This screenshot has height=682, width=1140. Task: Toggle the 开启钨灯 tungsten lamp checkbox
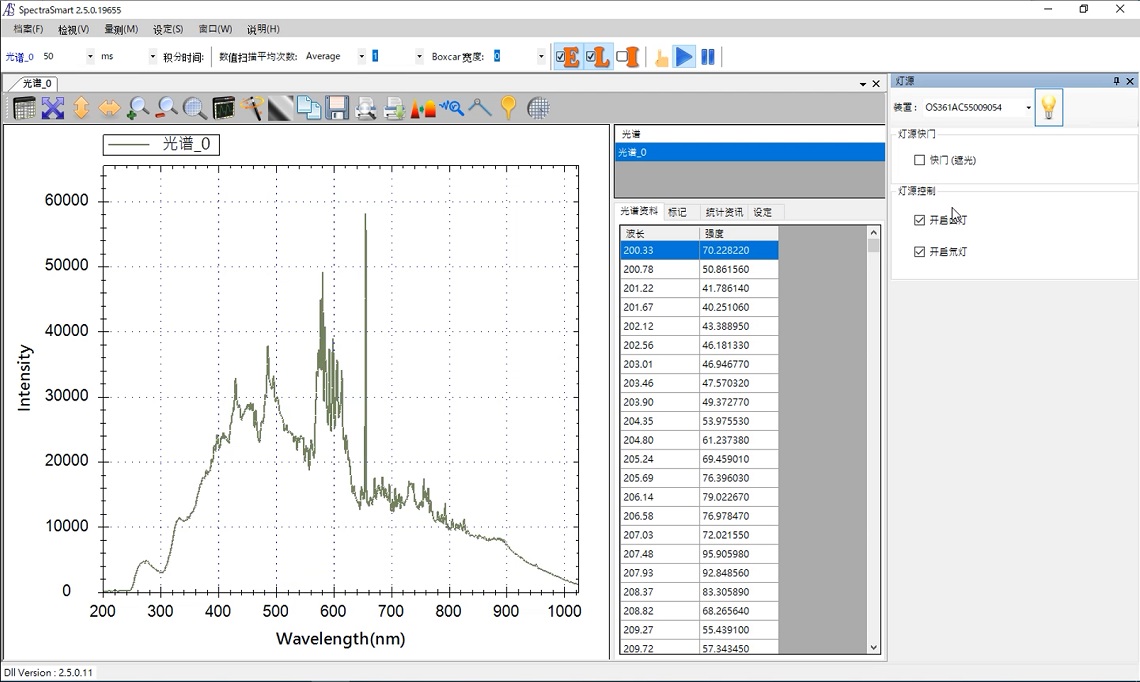pos(920,220)
